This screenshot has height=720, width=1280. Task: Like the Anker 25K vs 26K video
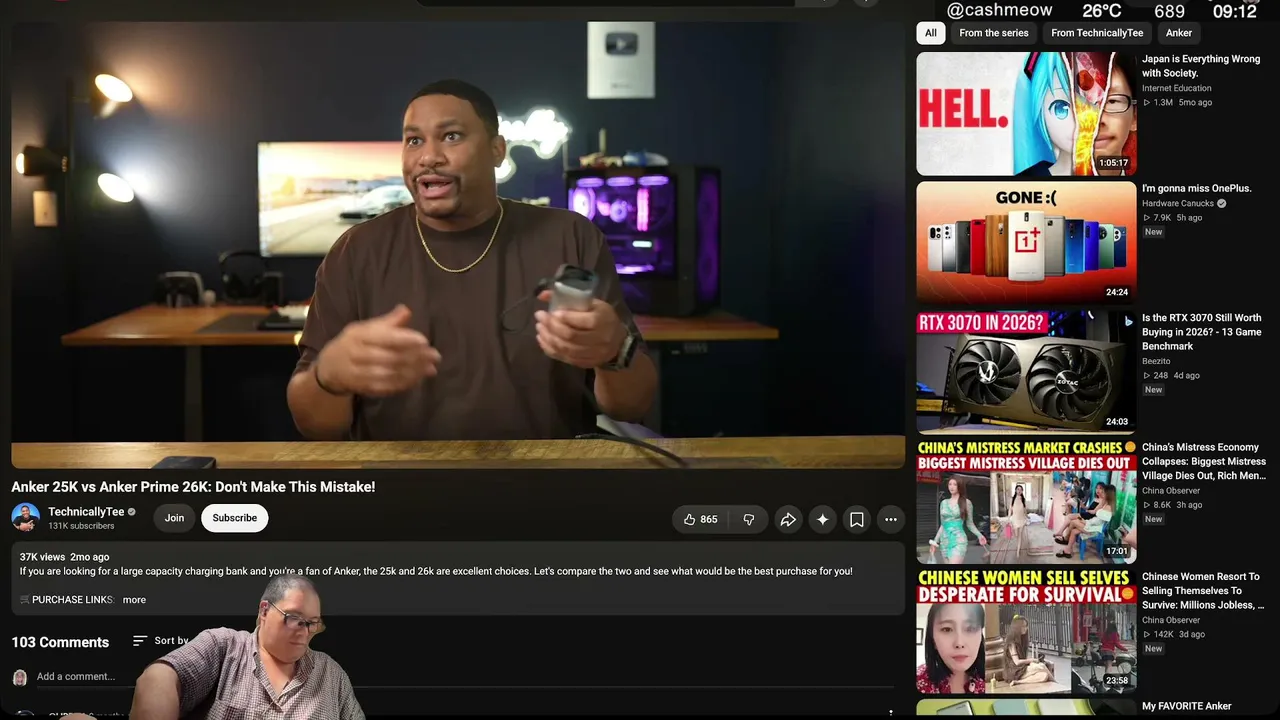point(701,519)
